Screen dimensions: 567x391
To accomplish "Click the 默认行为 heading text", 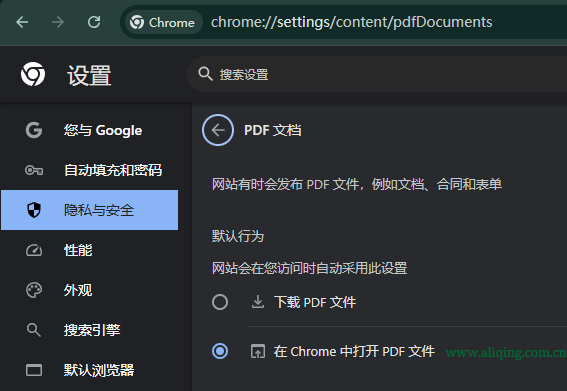I will click(238, 236).
